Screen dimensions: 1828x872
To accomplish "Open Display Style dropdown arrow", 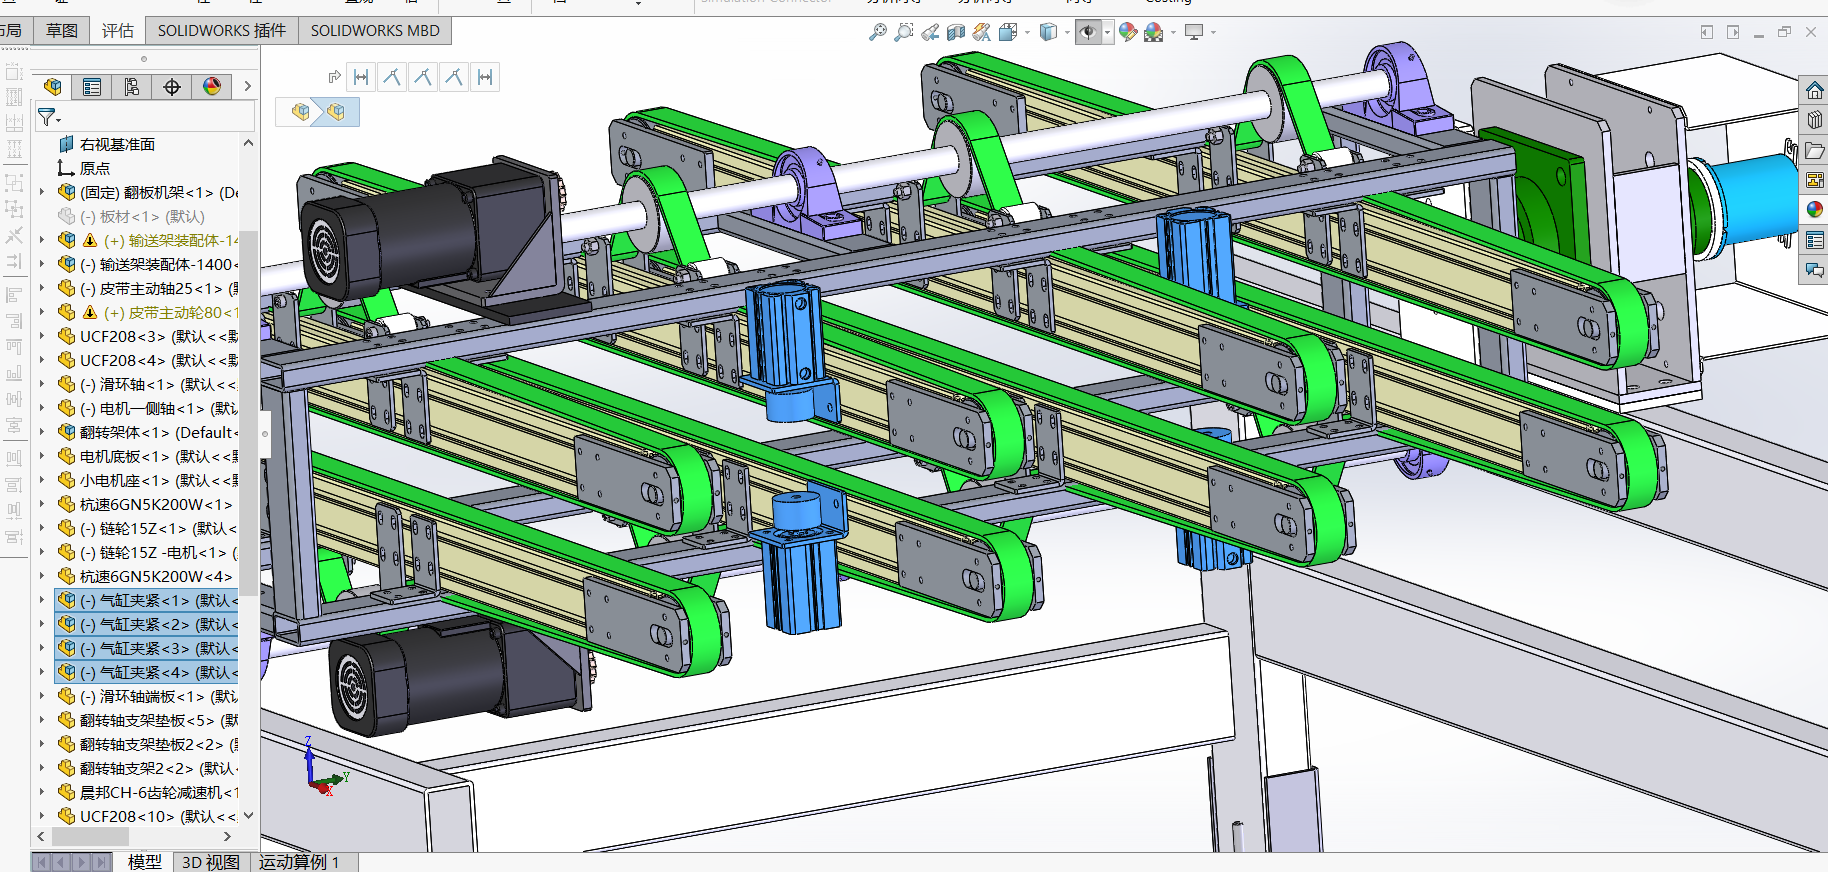I will [1067, 33].
